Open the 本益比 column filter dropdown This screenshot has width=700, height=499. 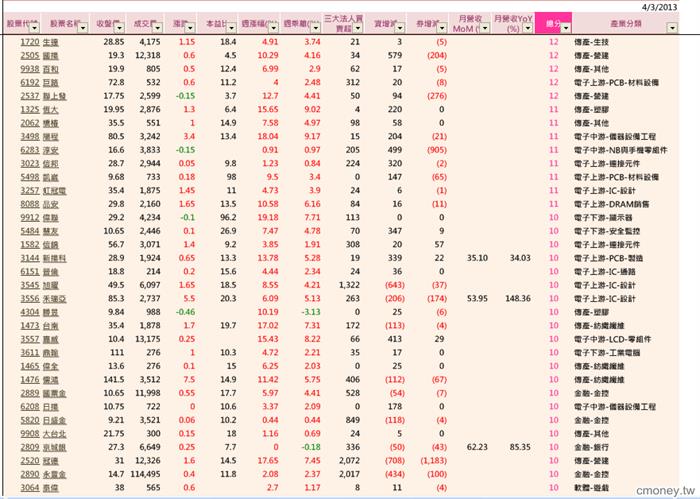(x=231, y=28)
